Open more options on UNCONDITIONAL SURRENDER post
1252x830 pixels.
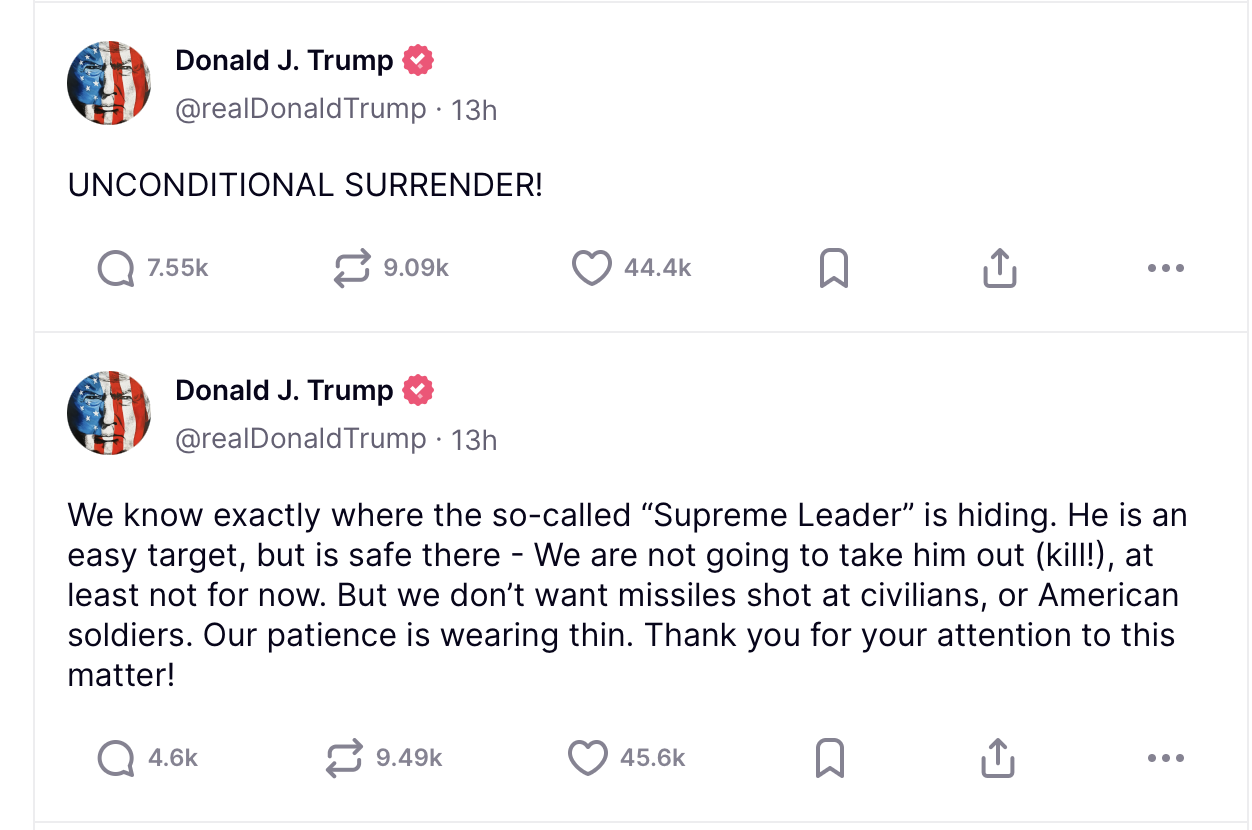[x=1165, y=268]
